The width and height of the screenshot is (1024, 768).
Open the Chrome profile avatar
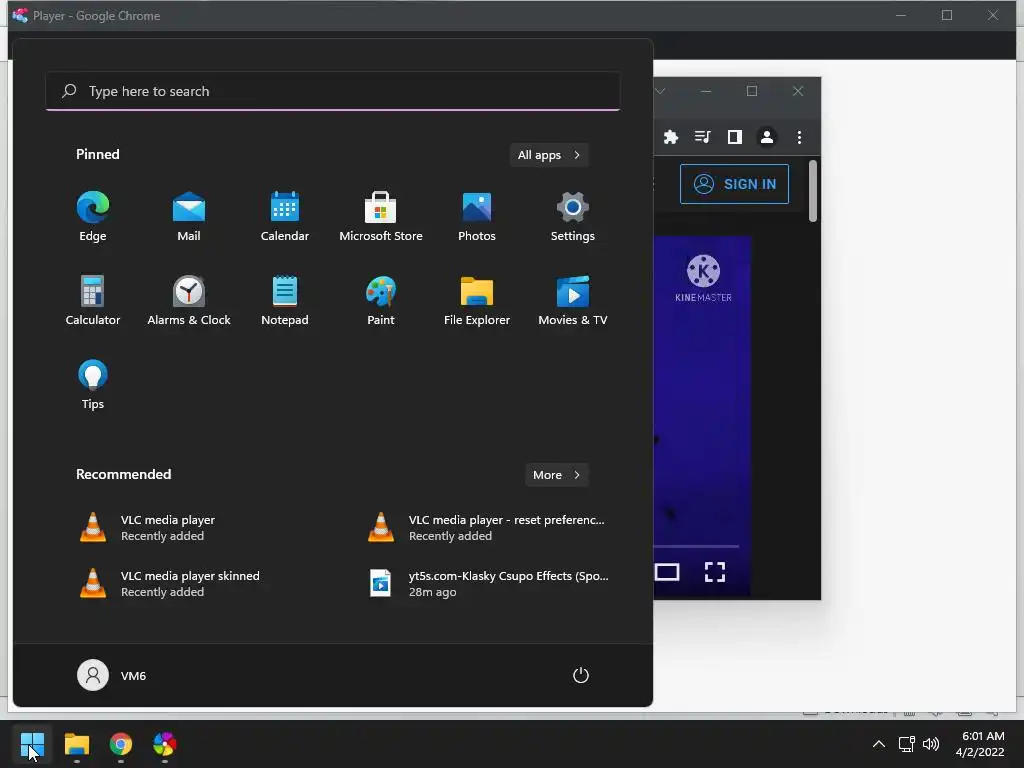click(x=767, y=137)
